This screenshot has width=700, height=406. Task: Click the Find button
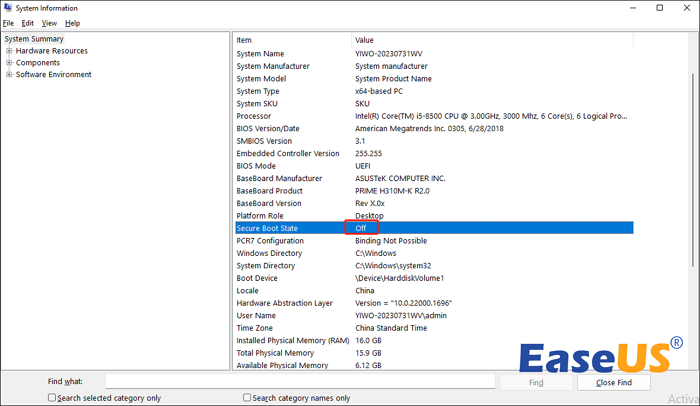point(536,382)
